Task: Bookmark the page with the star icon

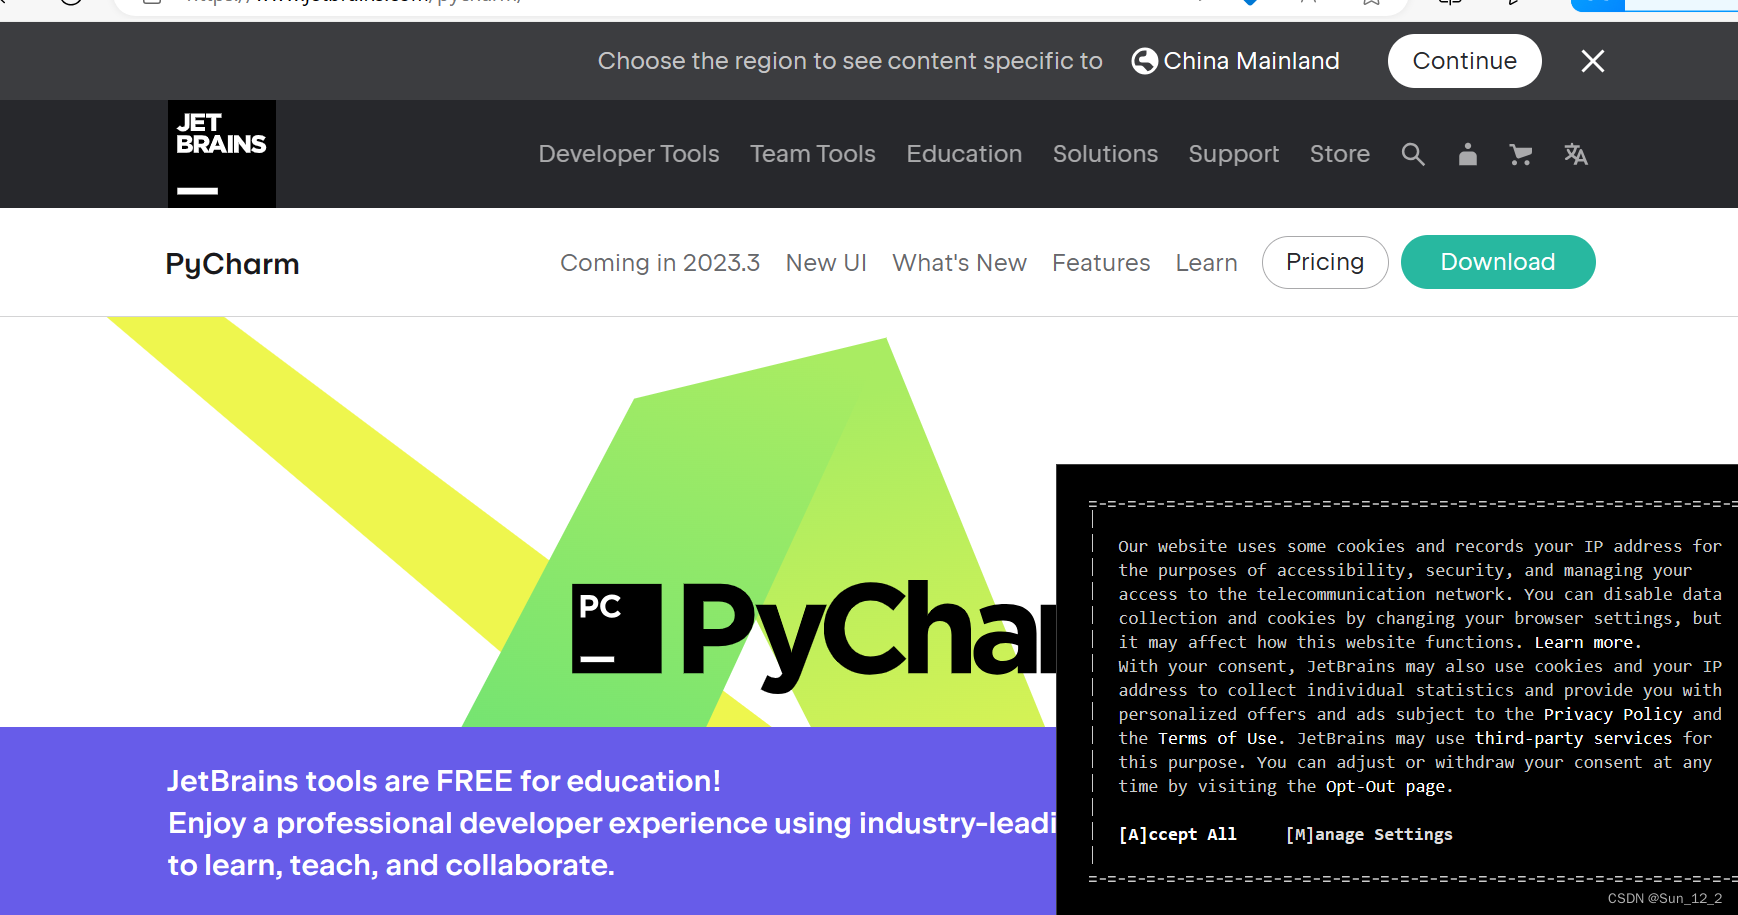Action: click(1370, 2)
